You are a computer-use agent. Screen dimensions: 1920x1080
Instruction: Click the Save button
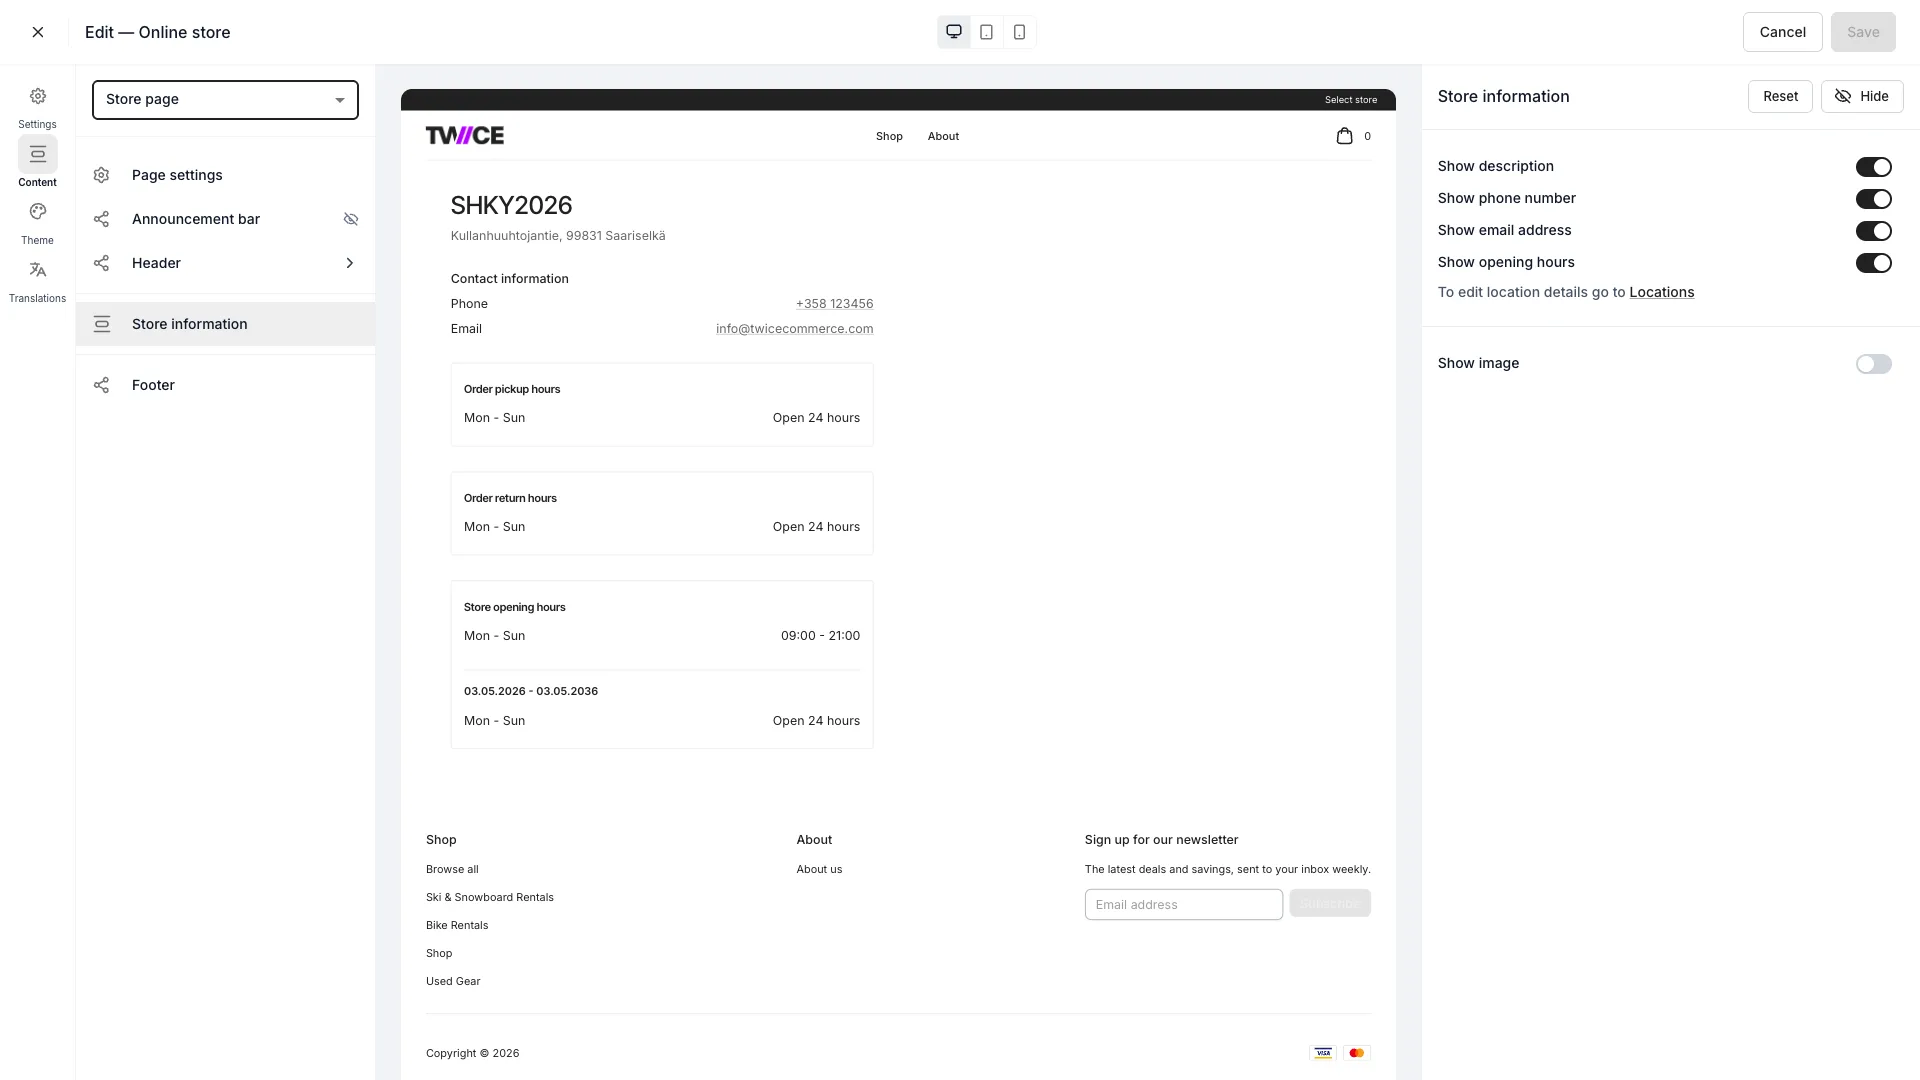pyautogui.click(x=1863, y=32)
